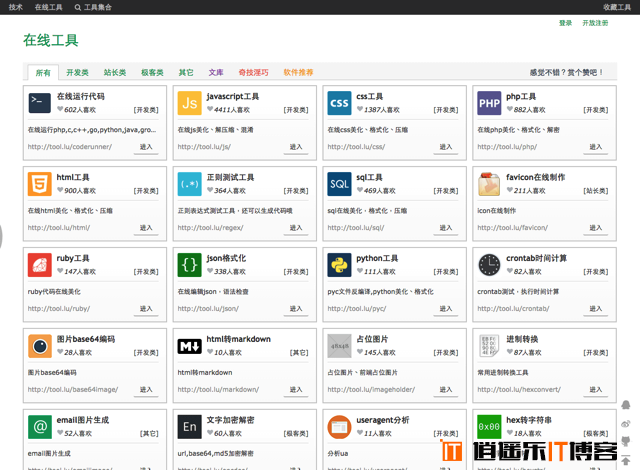Switch to the 其它 tab

coord(186,72)
